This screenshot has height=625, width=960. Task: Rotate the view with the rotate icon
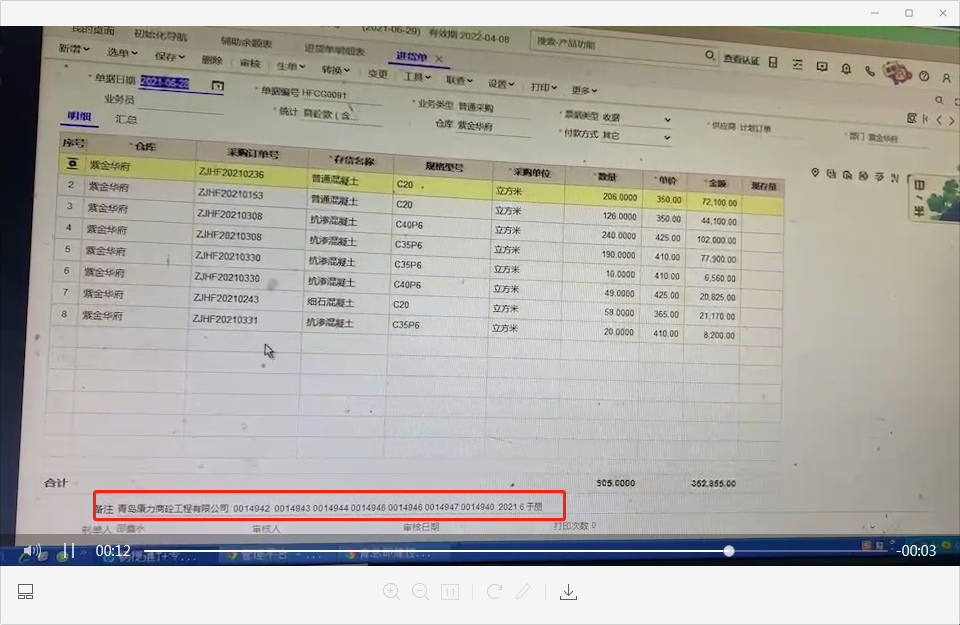(x=494, y=591)
